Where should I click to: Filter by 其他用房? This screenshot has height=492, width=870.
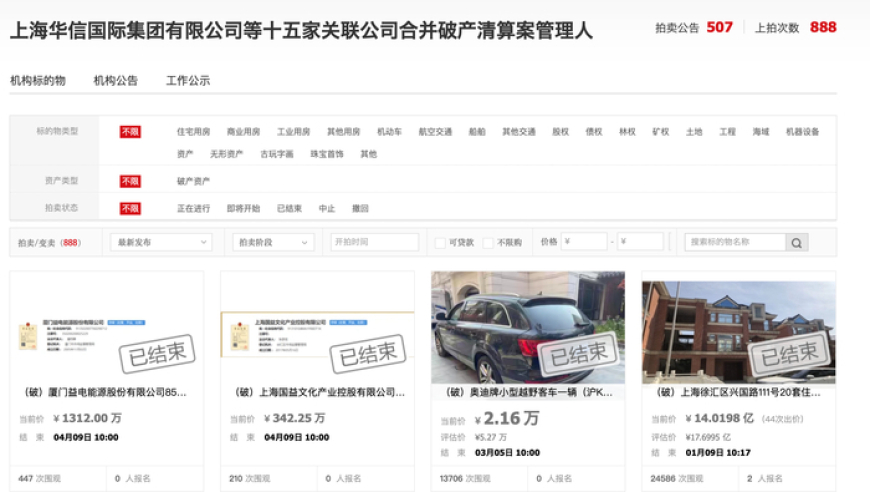click(x=343, y=132)
